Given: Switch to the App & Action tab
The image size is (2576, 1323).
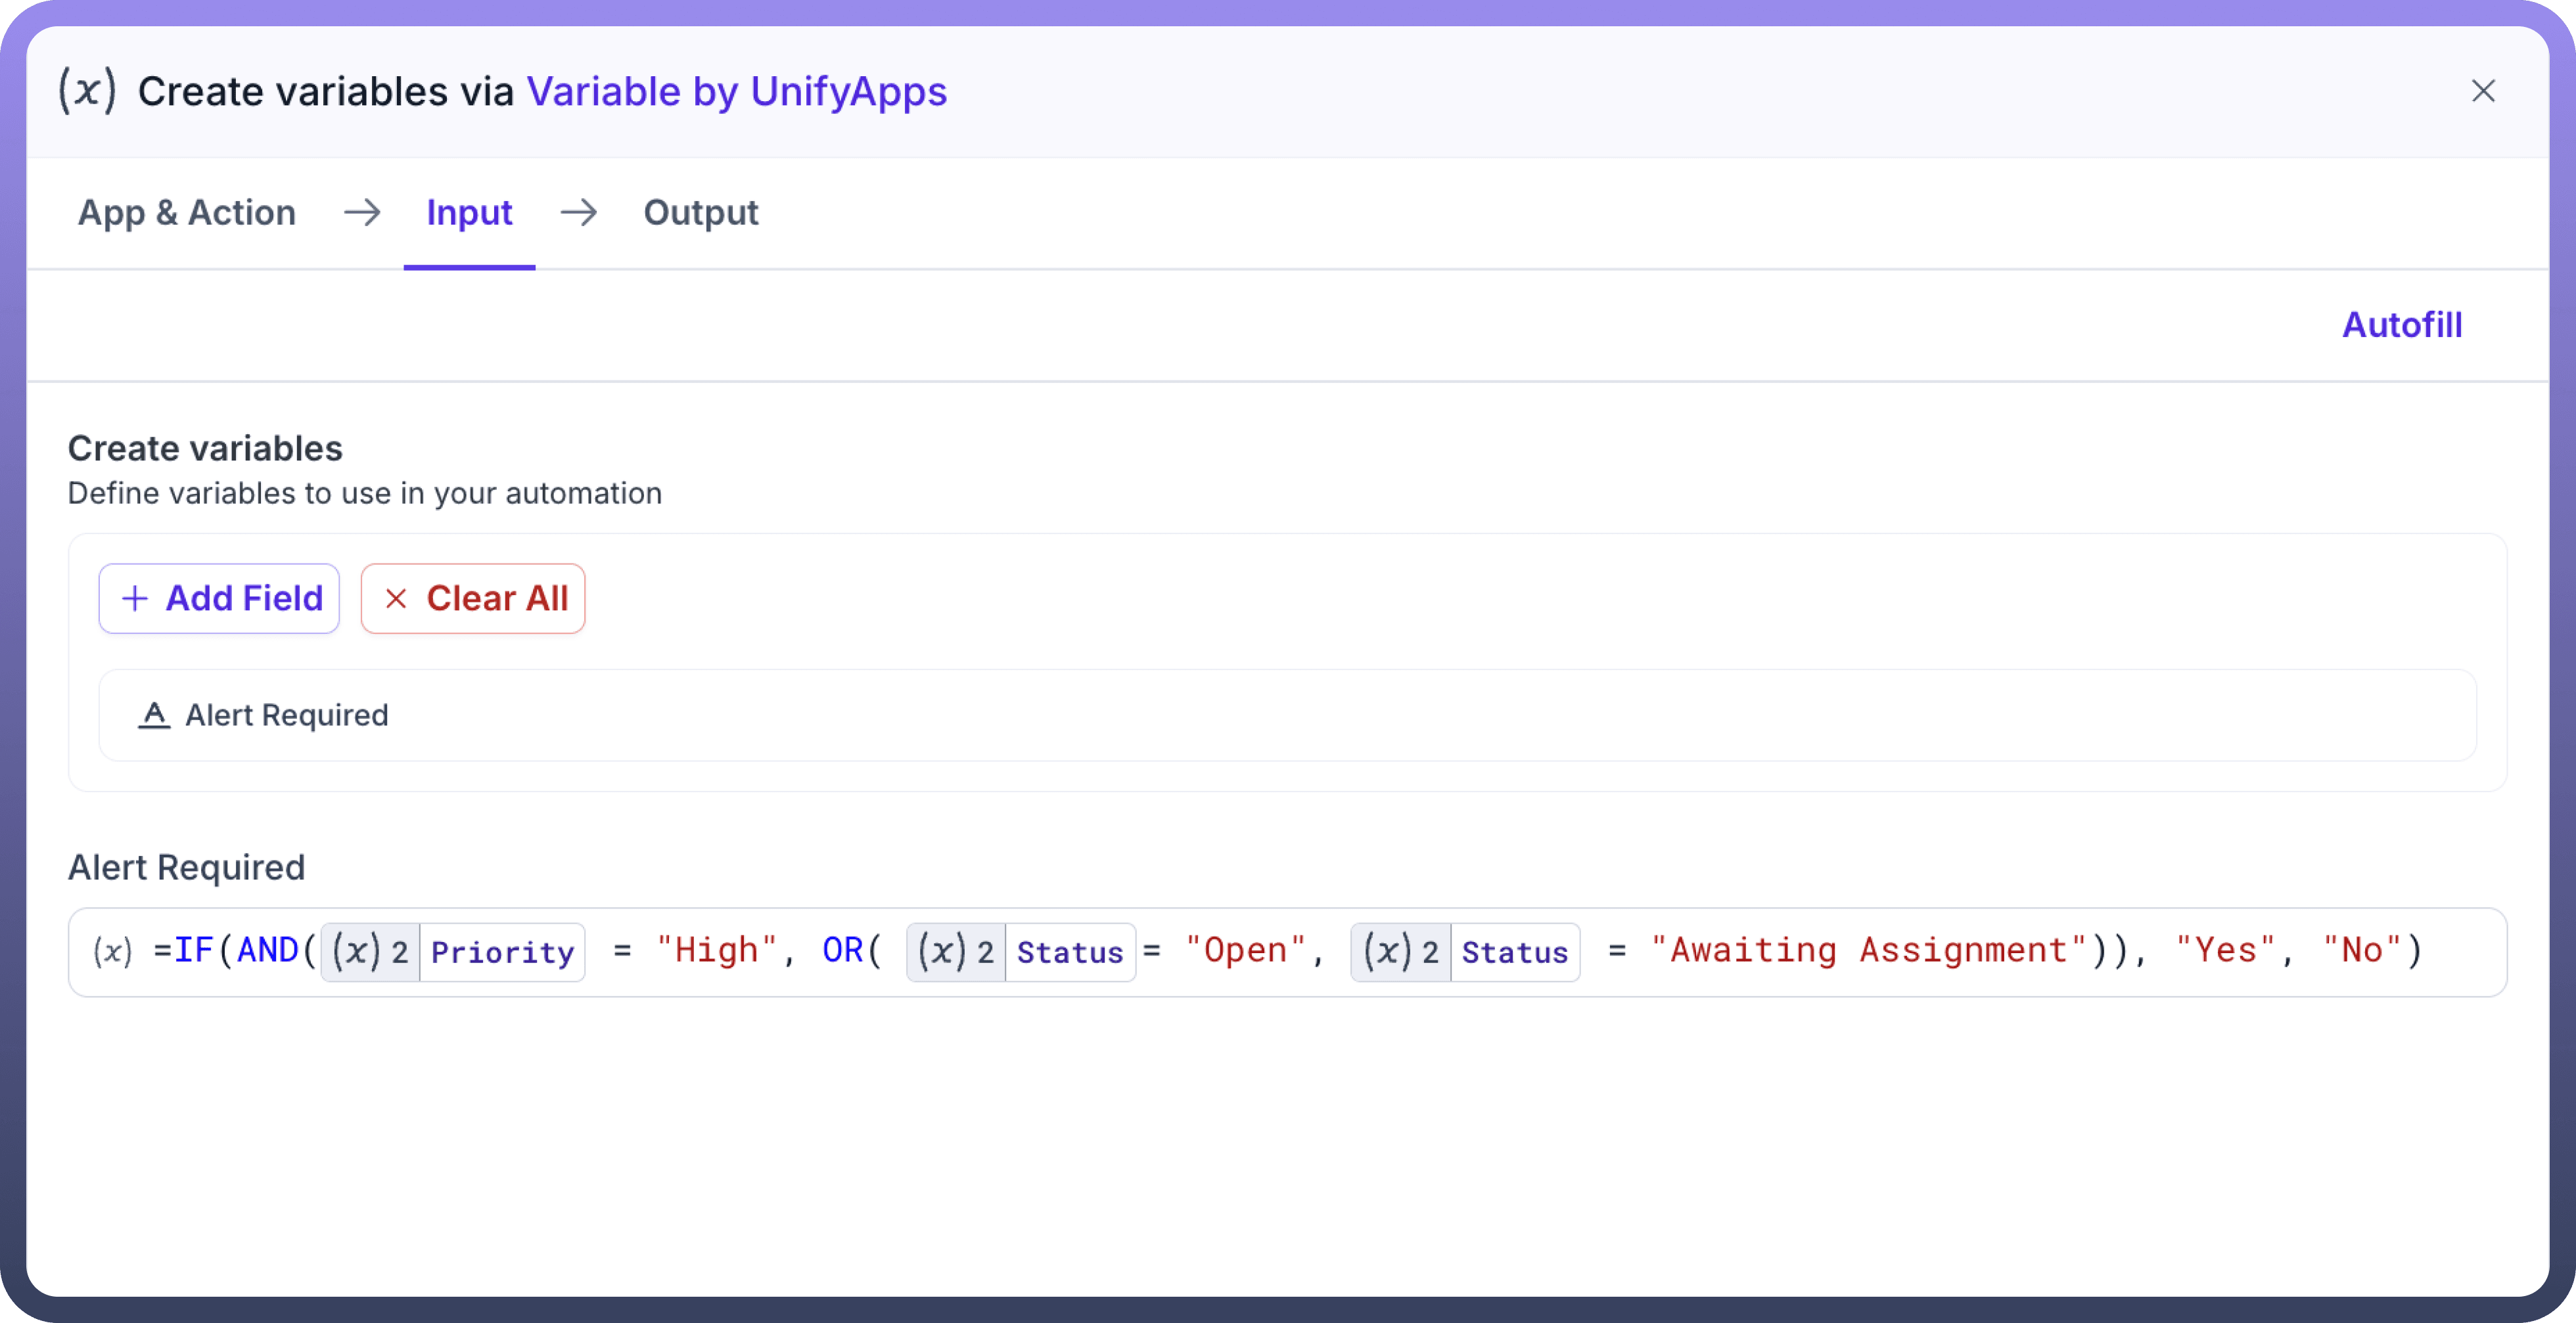Looking at the screenshot, I should [187, 212].
